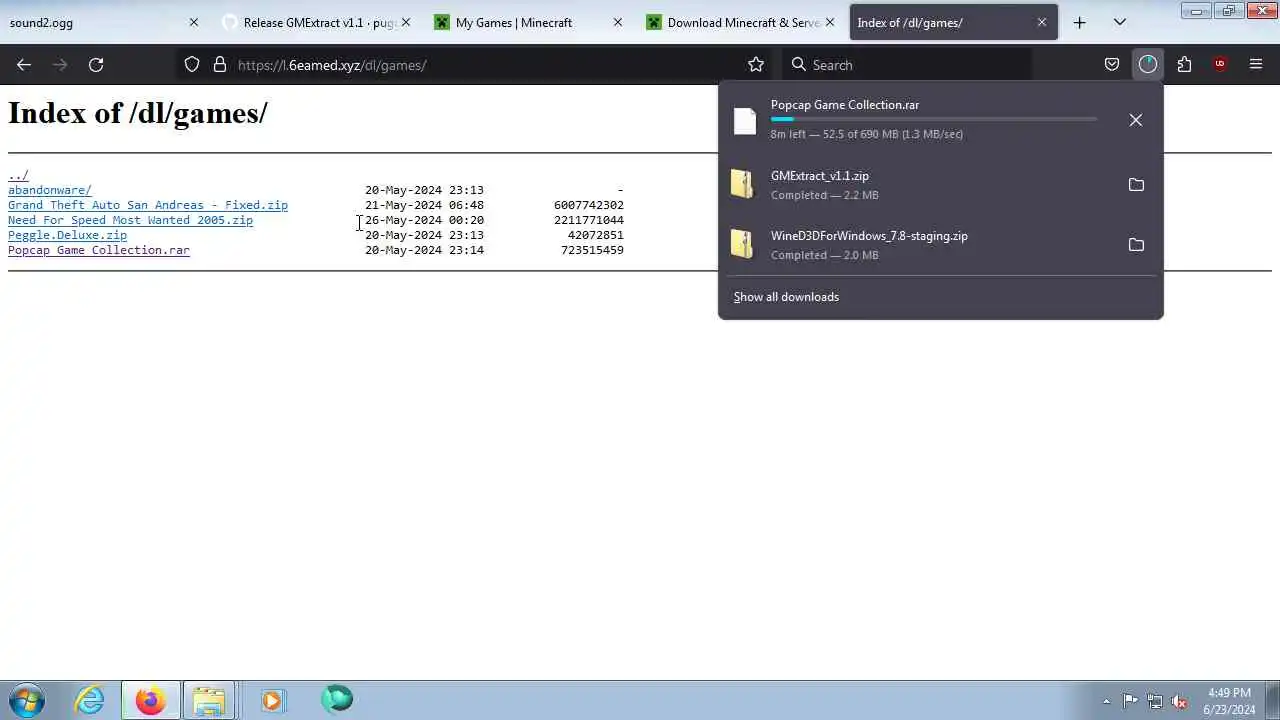Click the muted volume tray icon

(1179, 701)
